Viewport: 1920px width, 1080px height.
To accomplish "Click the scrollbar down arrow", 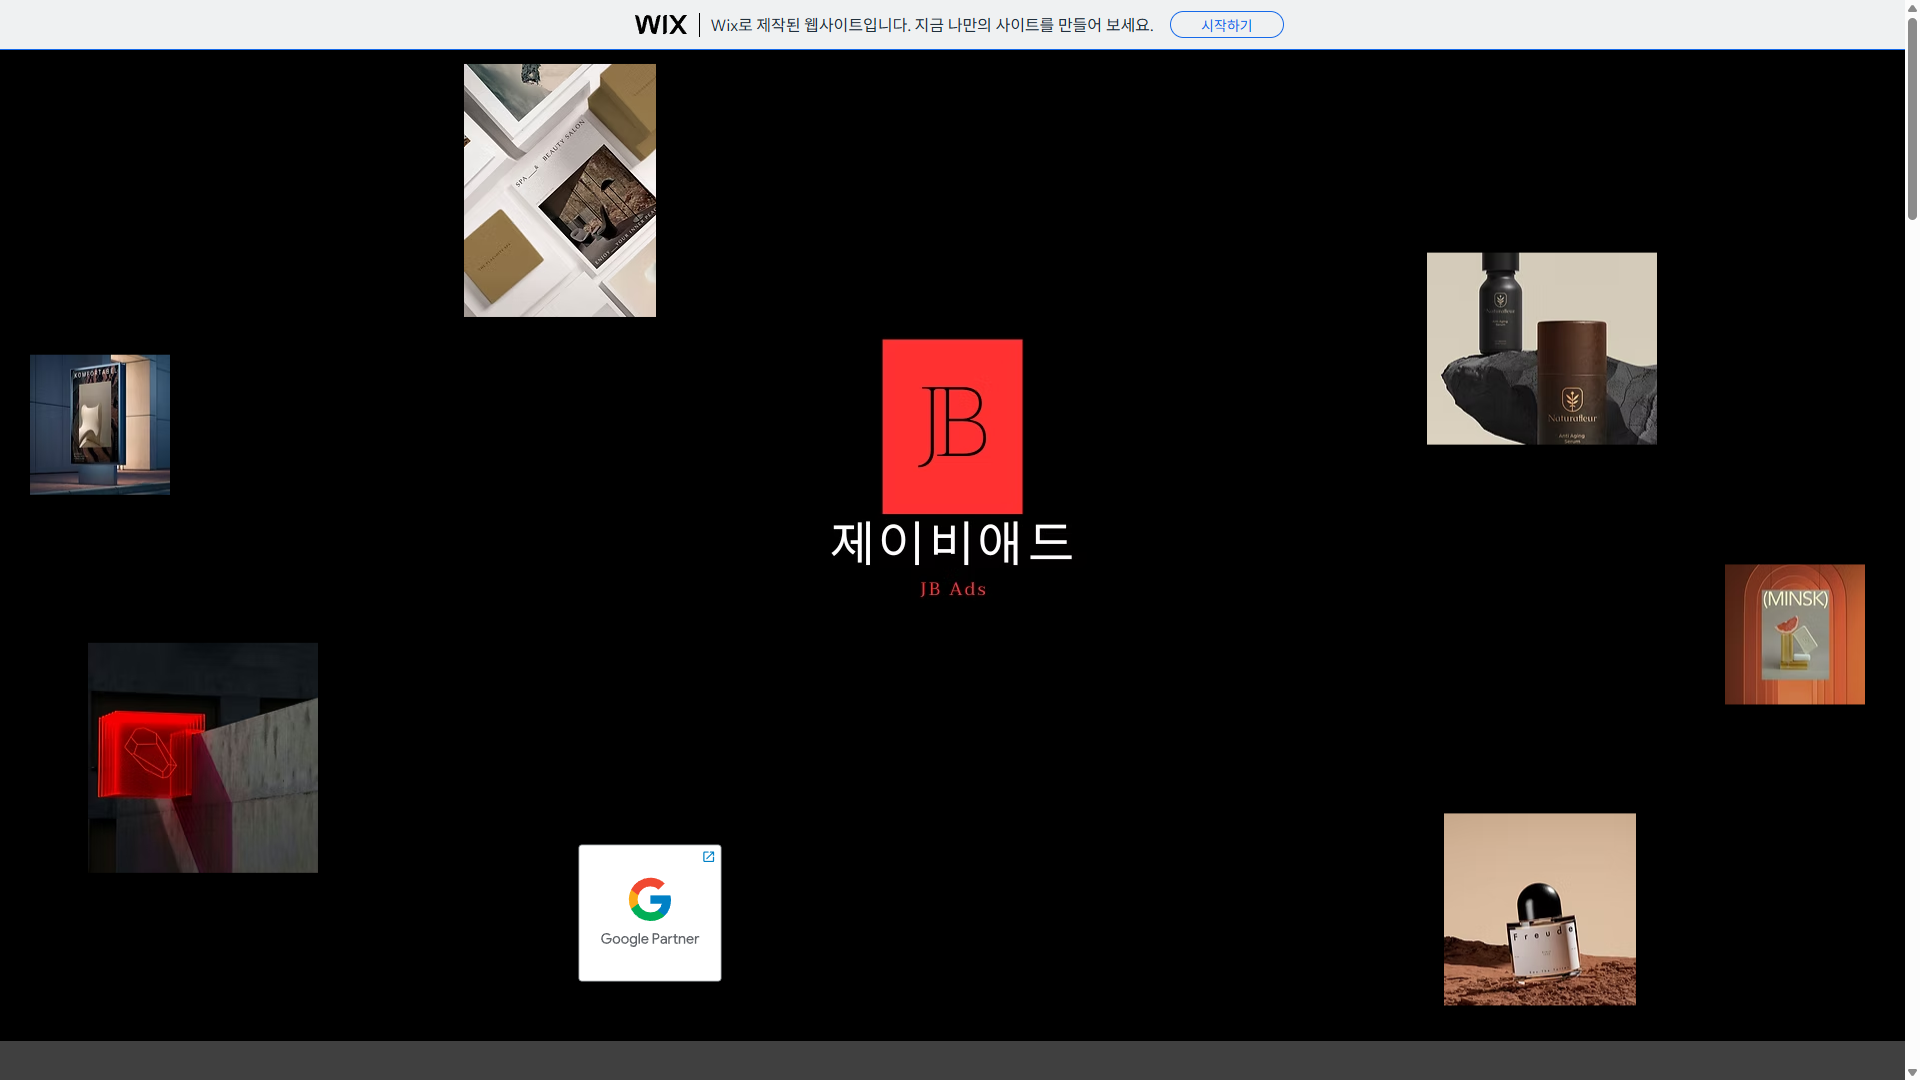I will pos(1912,1072).
